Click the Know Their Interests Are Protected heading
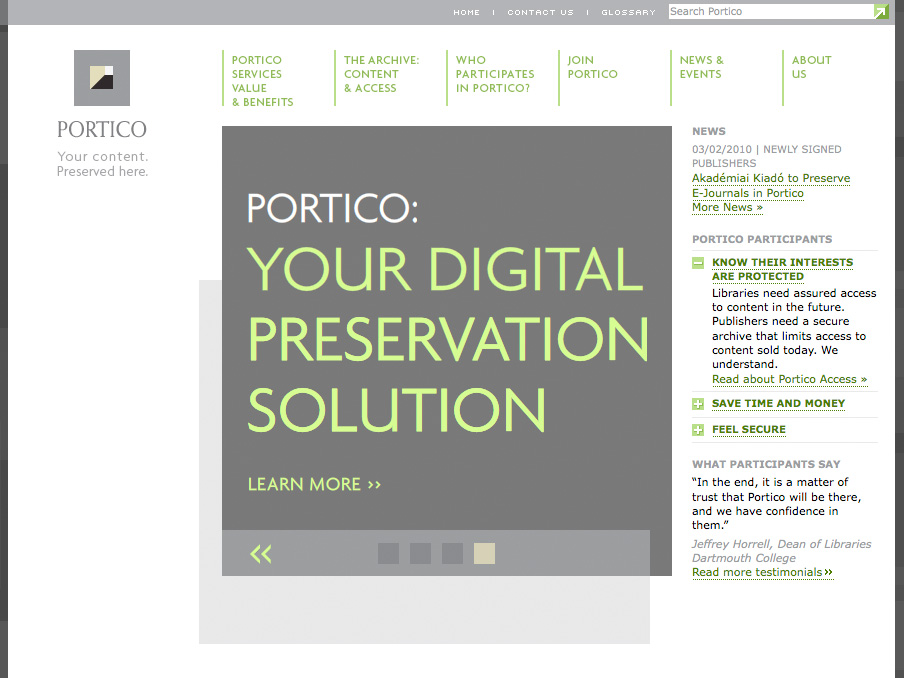 pos(782,269)
